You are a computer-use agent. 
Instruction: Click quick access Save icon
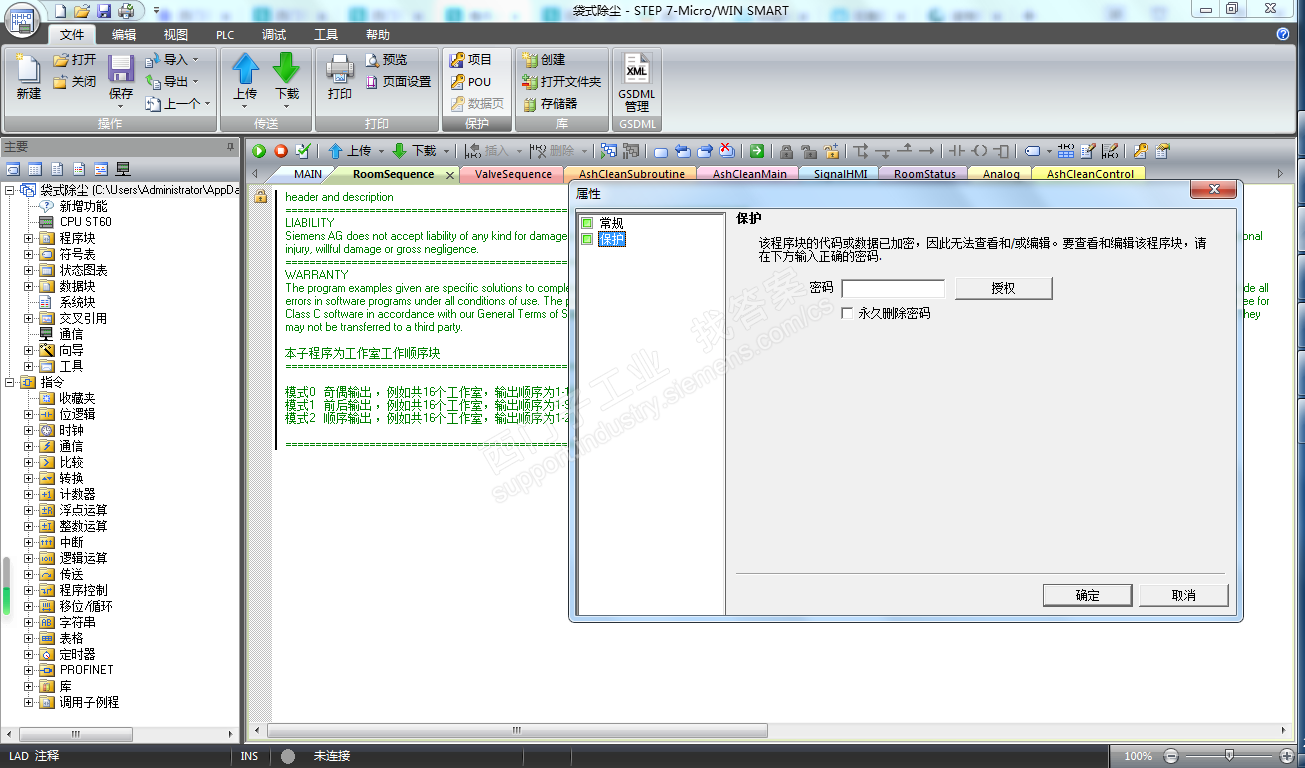(104, 10)
